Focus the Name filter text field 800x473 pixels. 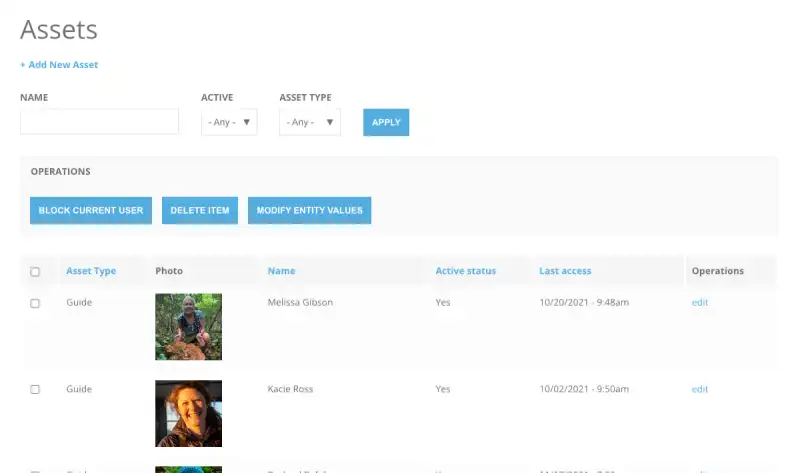pyautogui.click(x=99, y=121)
